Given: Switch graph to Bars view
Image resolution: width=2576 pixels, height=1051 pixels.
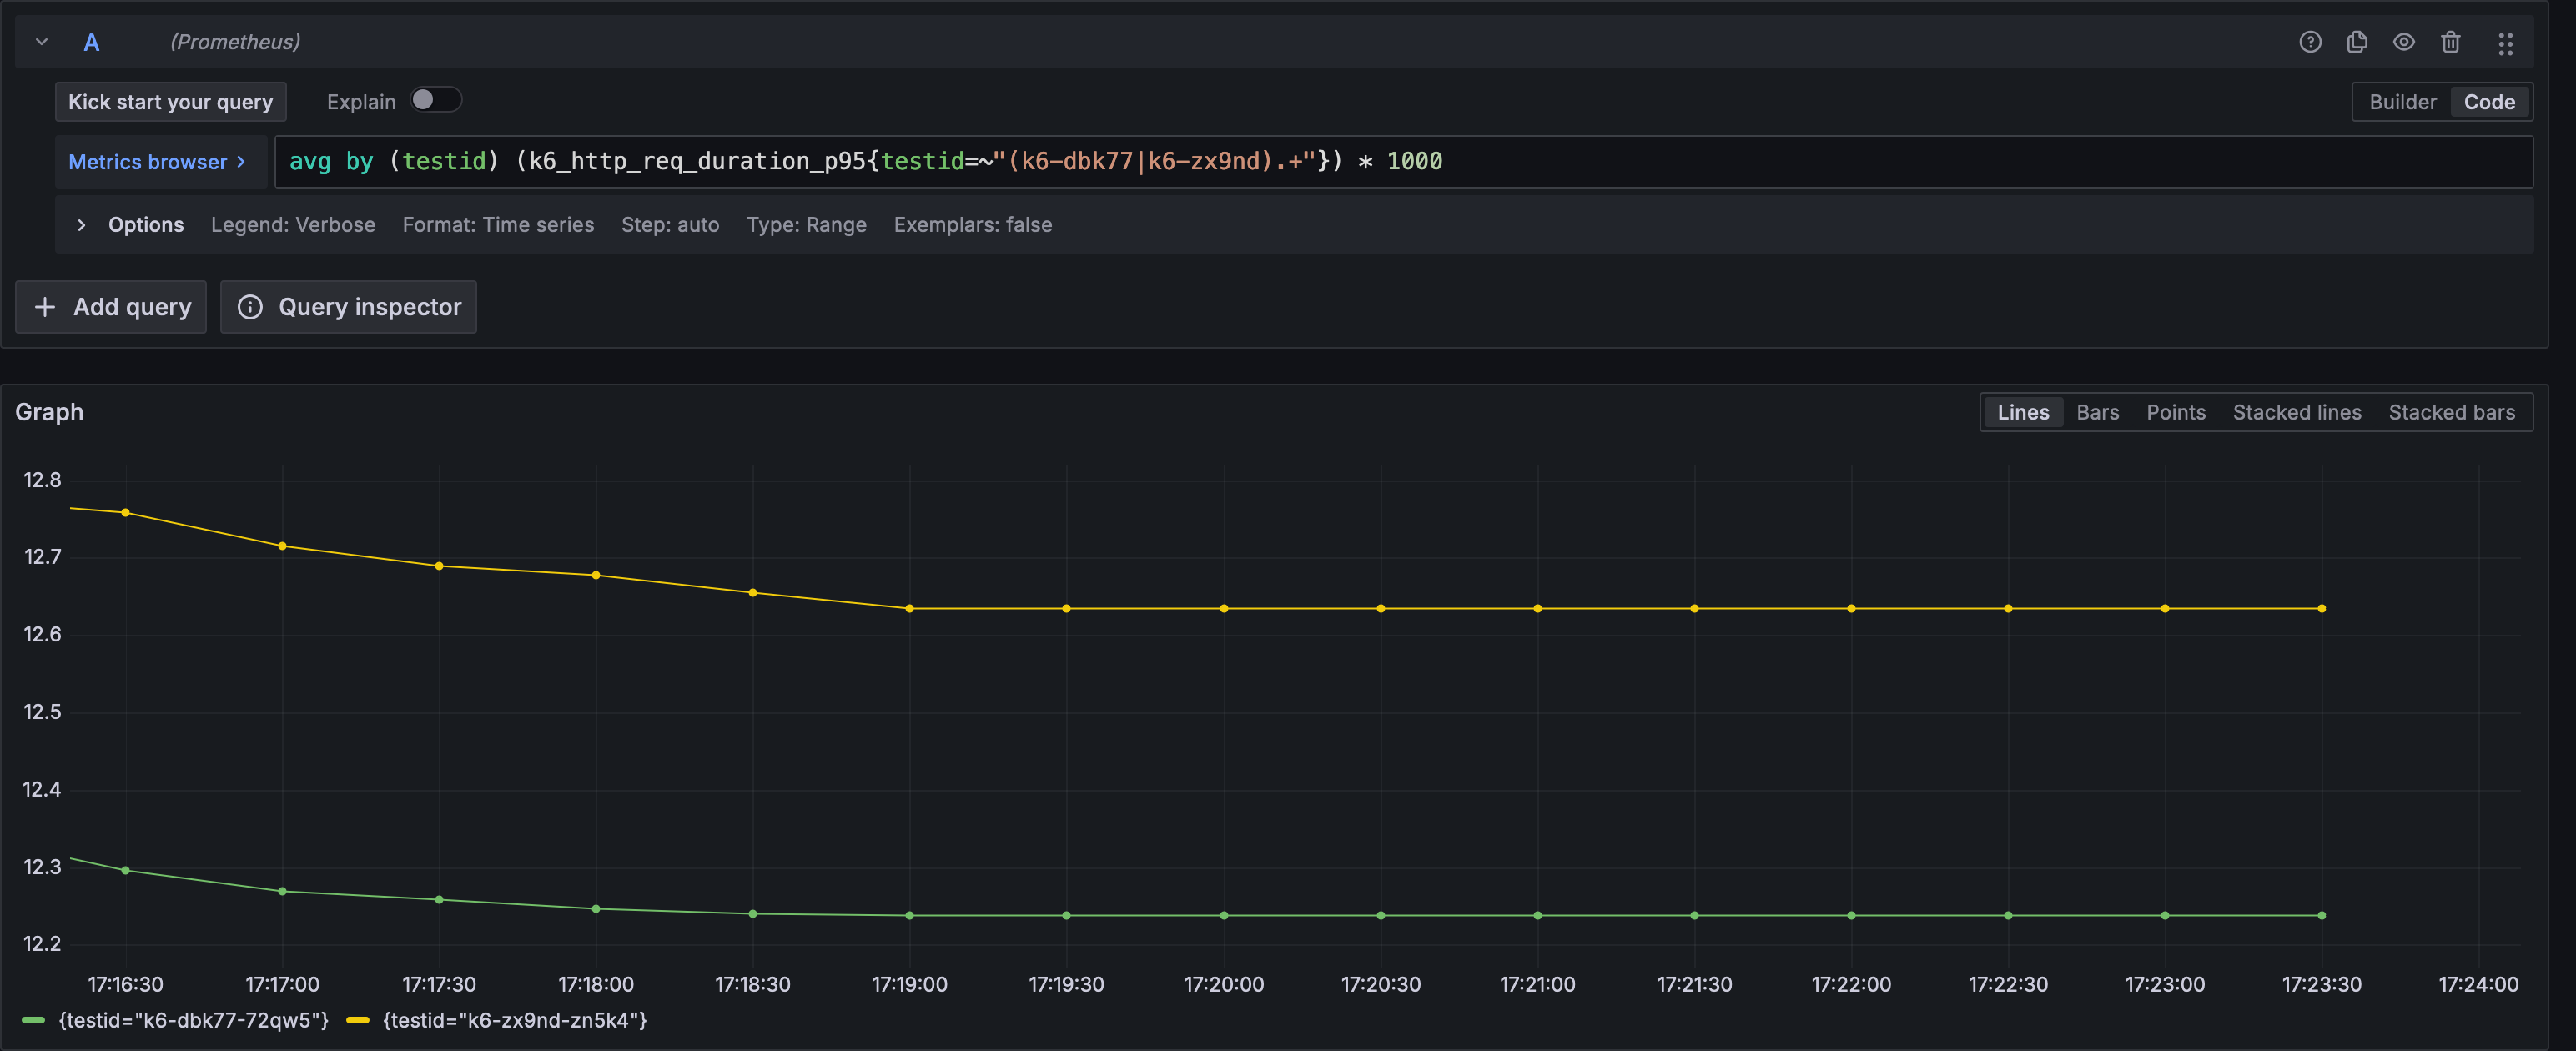Looking at the screenshot, I should [2097, 412].
